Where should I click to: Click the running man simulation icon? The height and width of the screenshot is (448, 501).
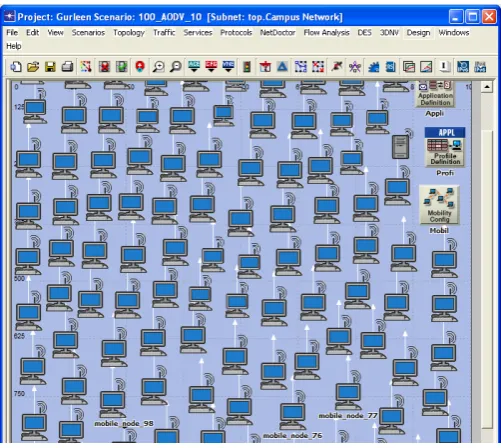point(337,67)
